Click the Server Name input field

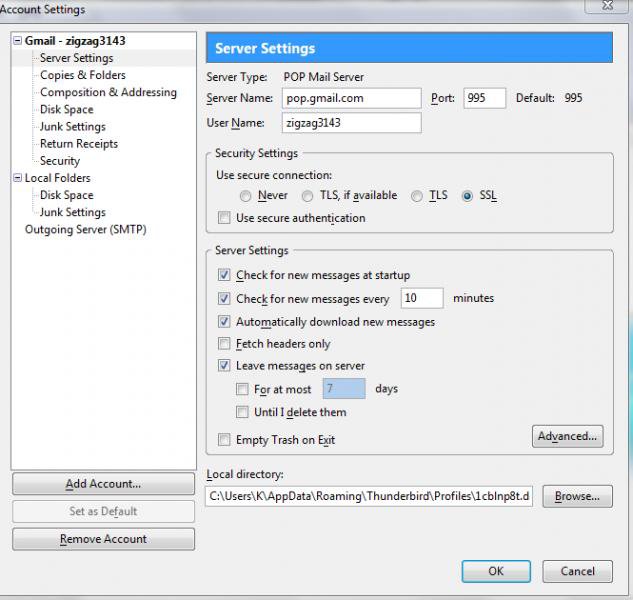[352, 98]
